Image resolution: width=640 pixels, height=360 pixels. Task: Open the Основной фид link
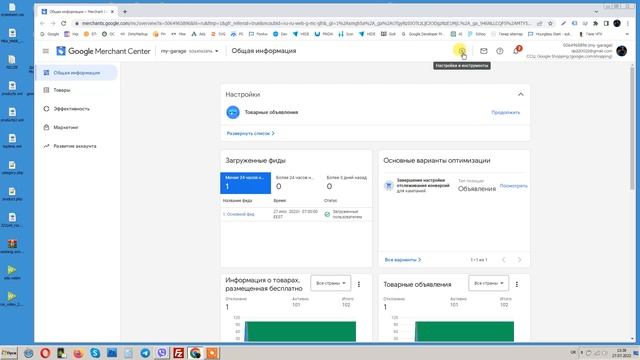coord(239,214)
